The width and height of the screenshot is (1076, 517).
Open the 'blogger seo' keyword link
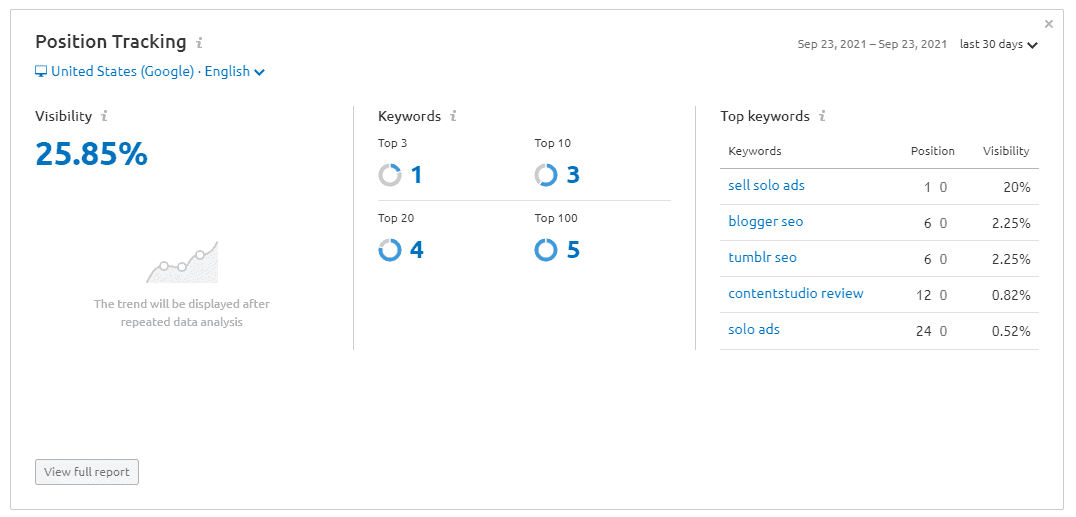[765, 222]
